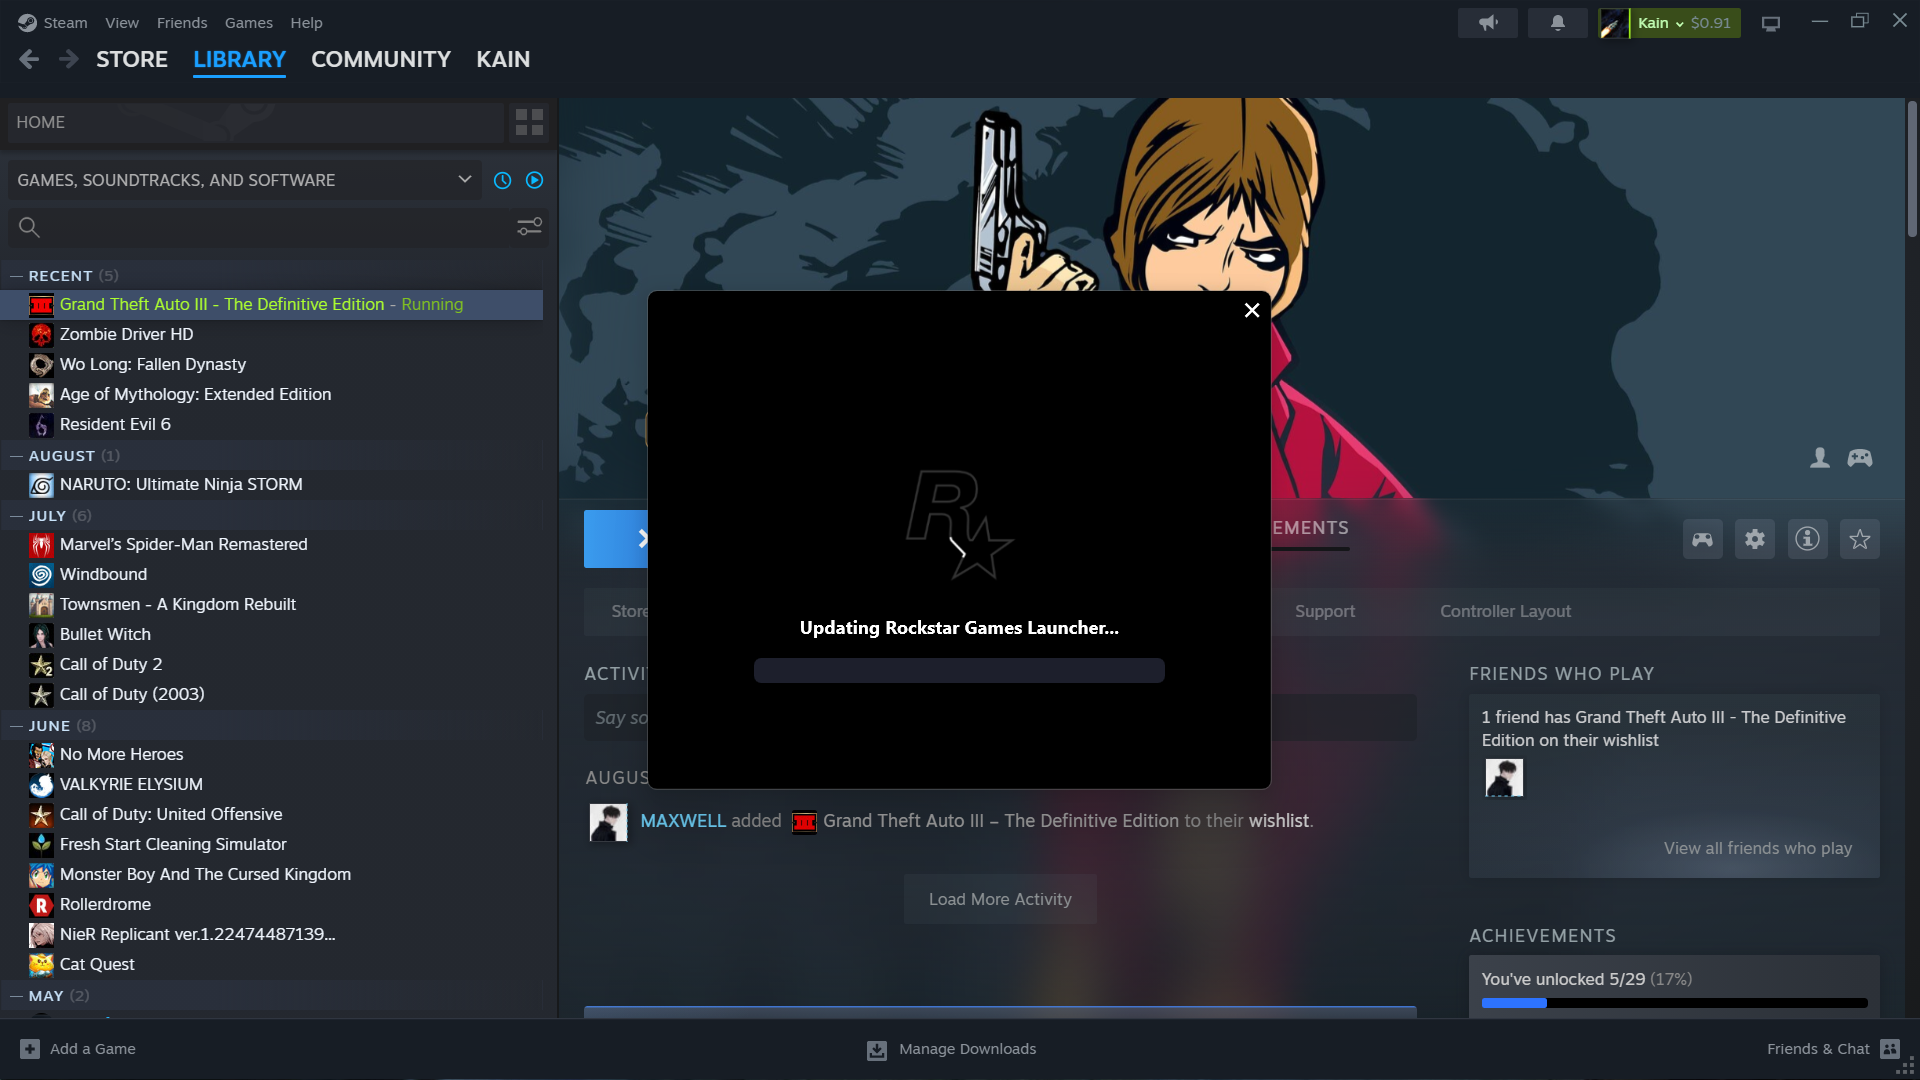
Task: Click the Manage Downloads icon
Action: click(x=877, y=1049)
